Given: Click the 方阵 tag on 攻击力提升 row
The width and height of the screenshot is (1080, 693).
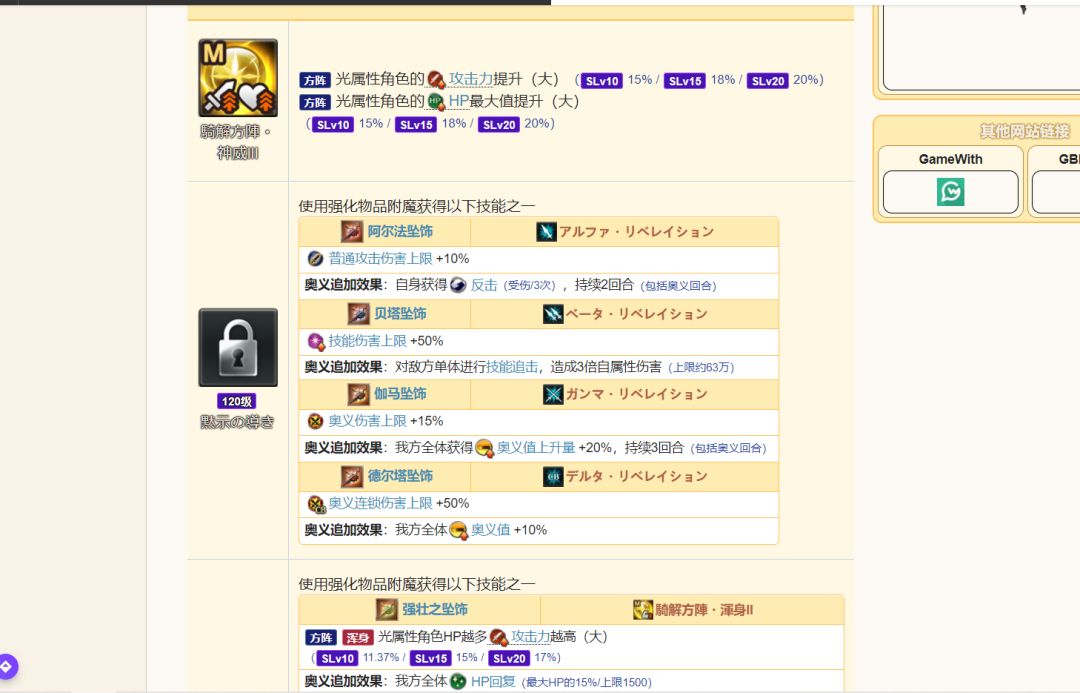Looking at the screenshot, I should point(315,81).
